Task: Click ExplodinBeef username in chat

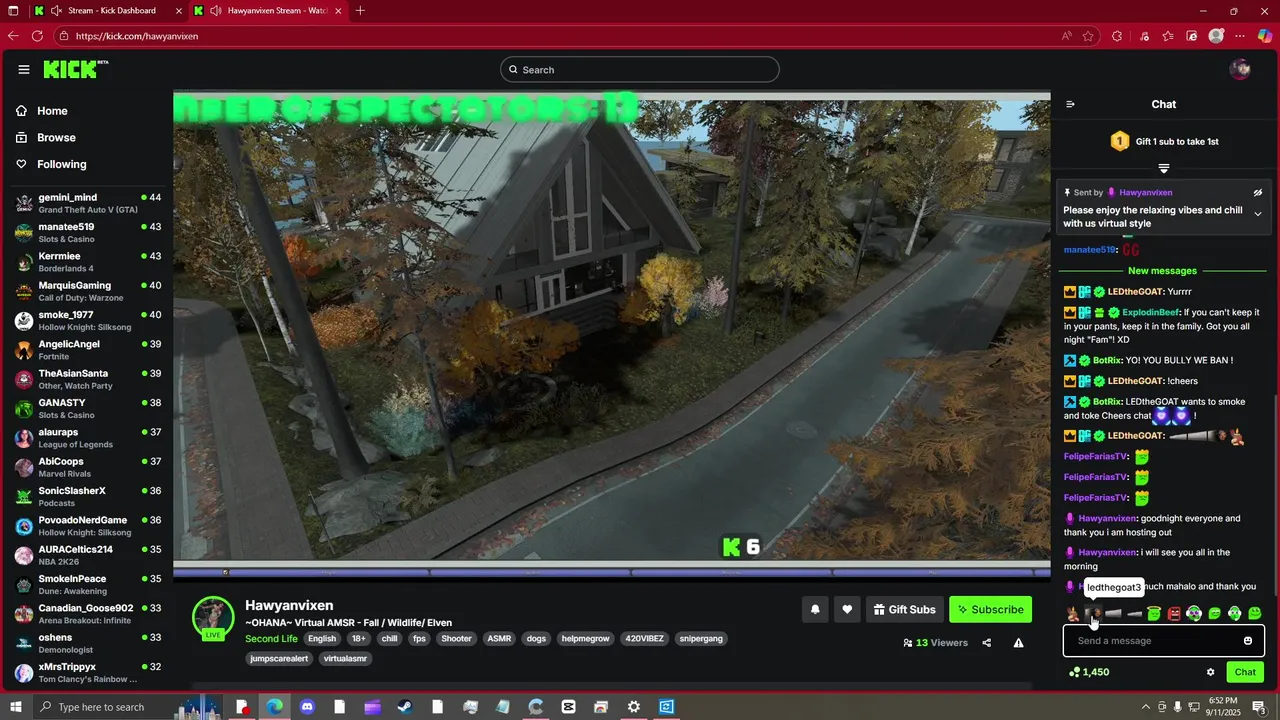Action: coord(1151,313)
